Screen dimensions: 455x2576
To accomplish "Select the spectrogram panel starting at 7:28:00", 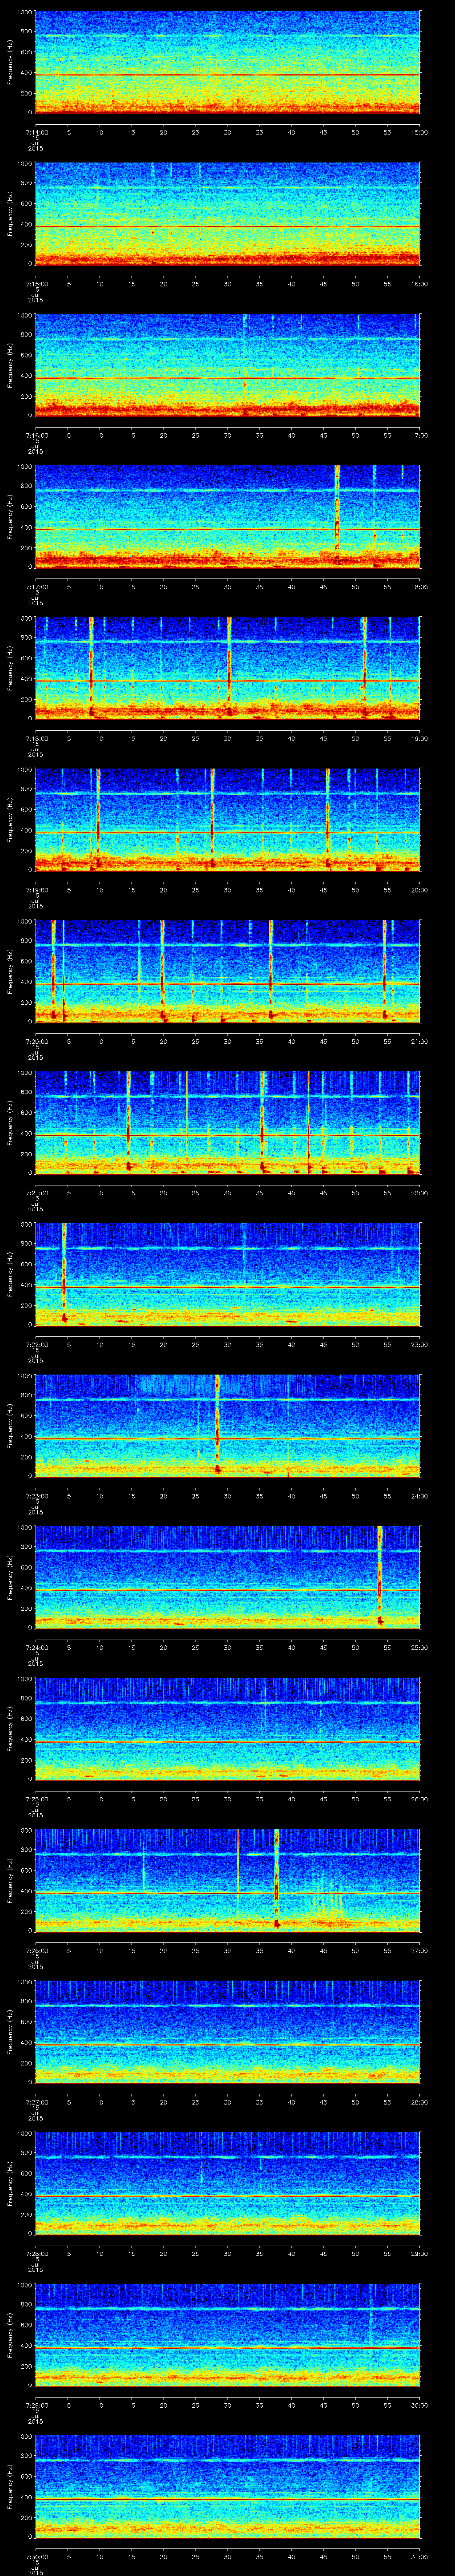I will click(x=227, y=2184).
